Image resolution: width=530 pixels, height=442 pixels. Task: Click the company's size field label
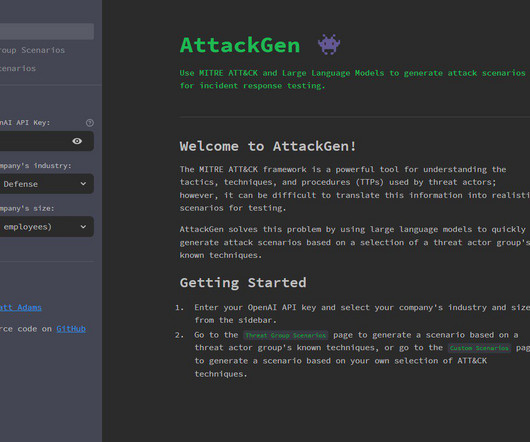coord(27,208)
